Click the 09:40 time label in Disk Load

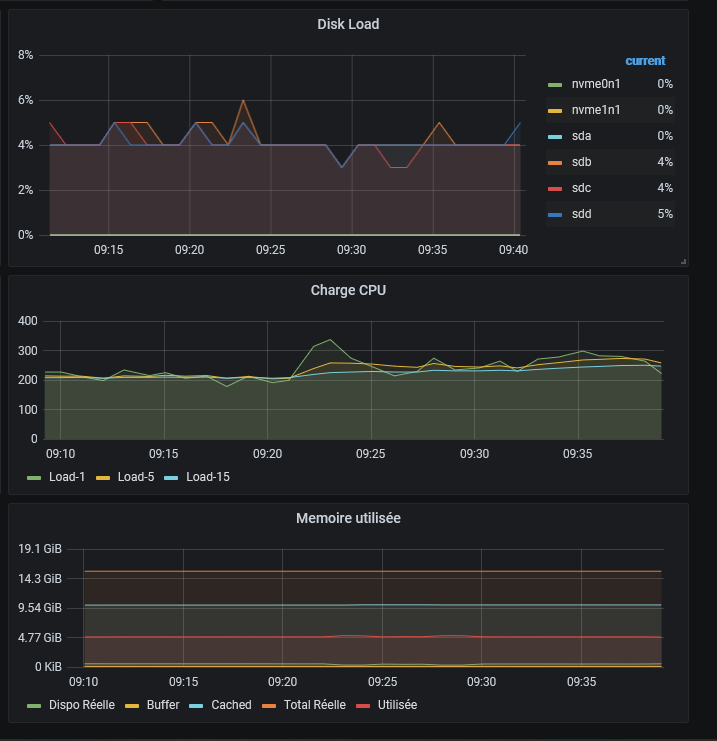pyautogui.click(x=513, y=250)
